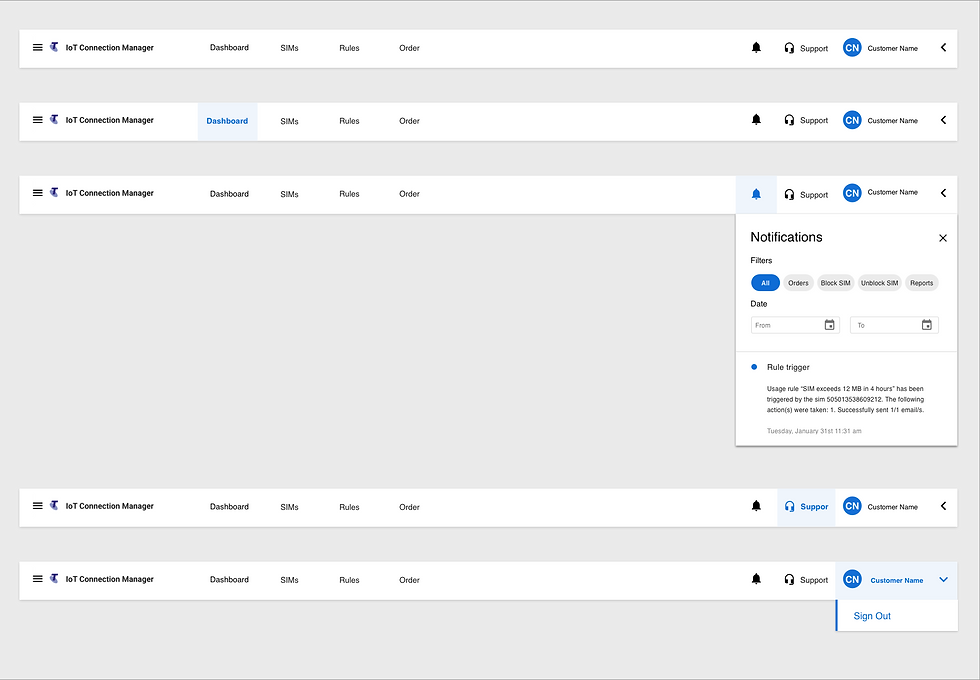Focus the From date input field
The image size is (980, 680).
pos(795,325)
